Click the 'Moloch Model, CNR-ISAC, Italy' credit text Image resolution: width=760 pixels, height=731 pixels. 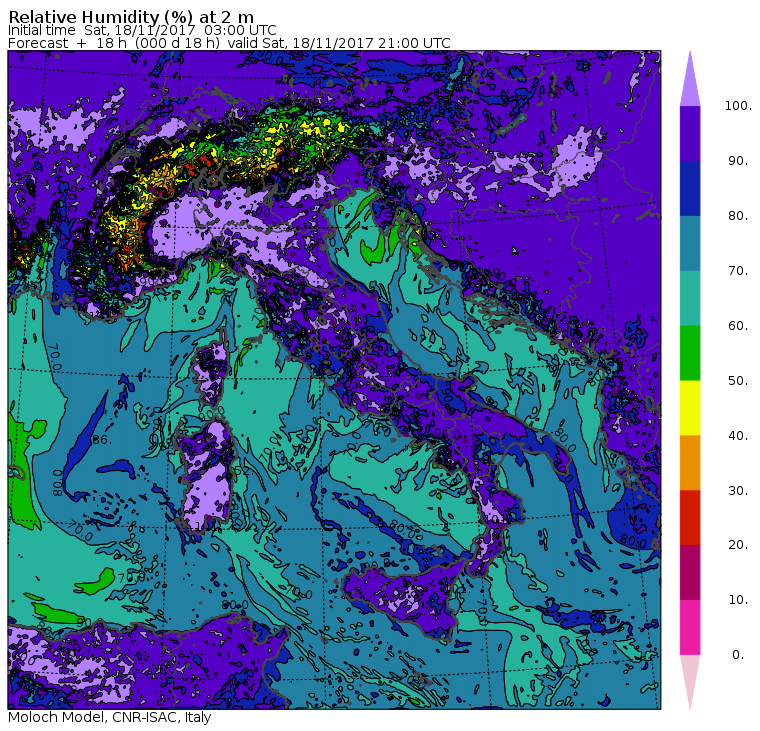(x=110, y=717)
